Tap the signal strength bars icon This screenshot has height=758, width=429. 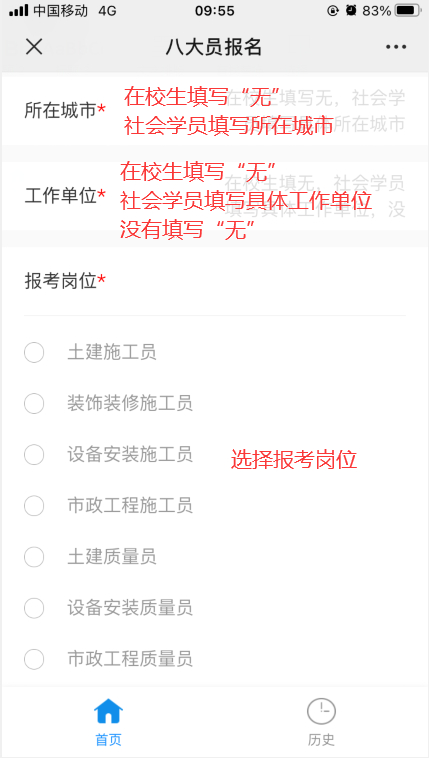18,10
